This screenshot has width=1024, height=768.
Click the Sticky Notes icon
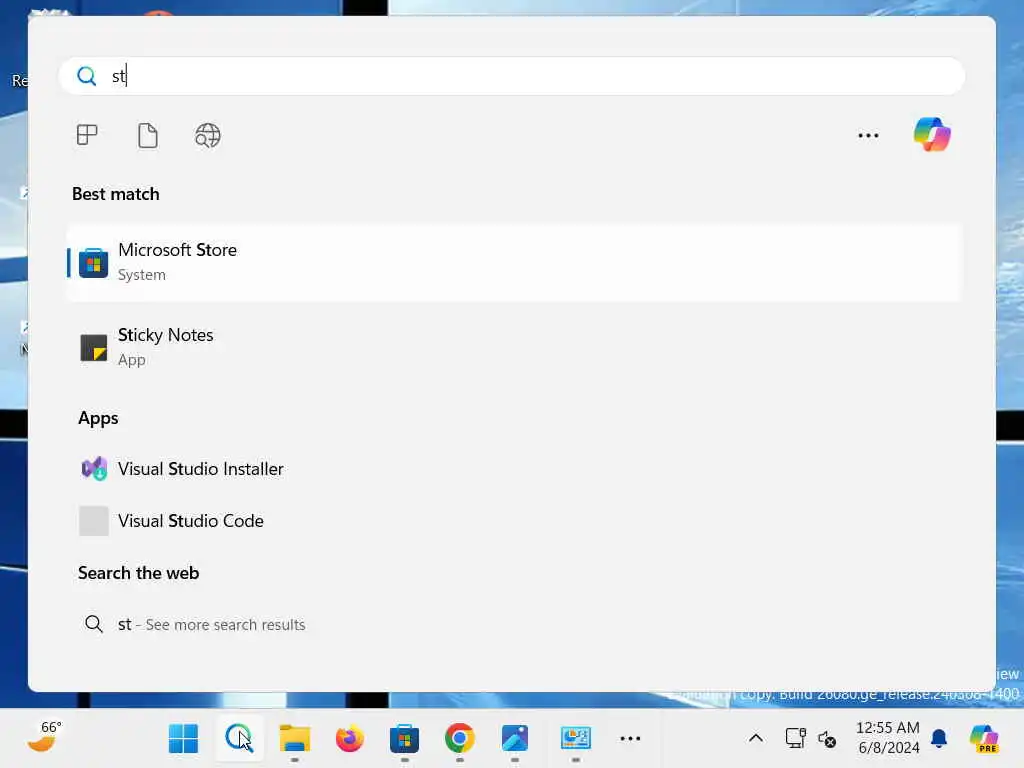pyautogui.click(x=93, y=347)
